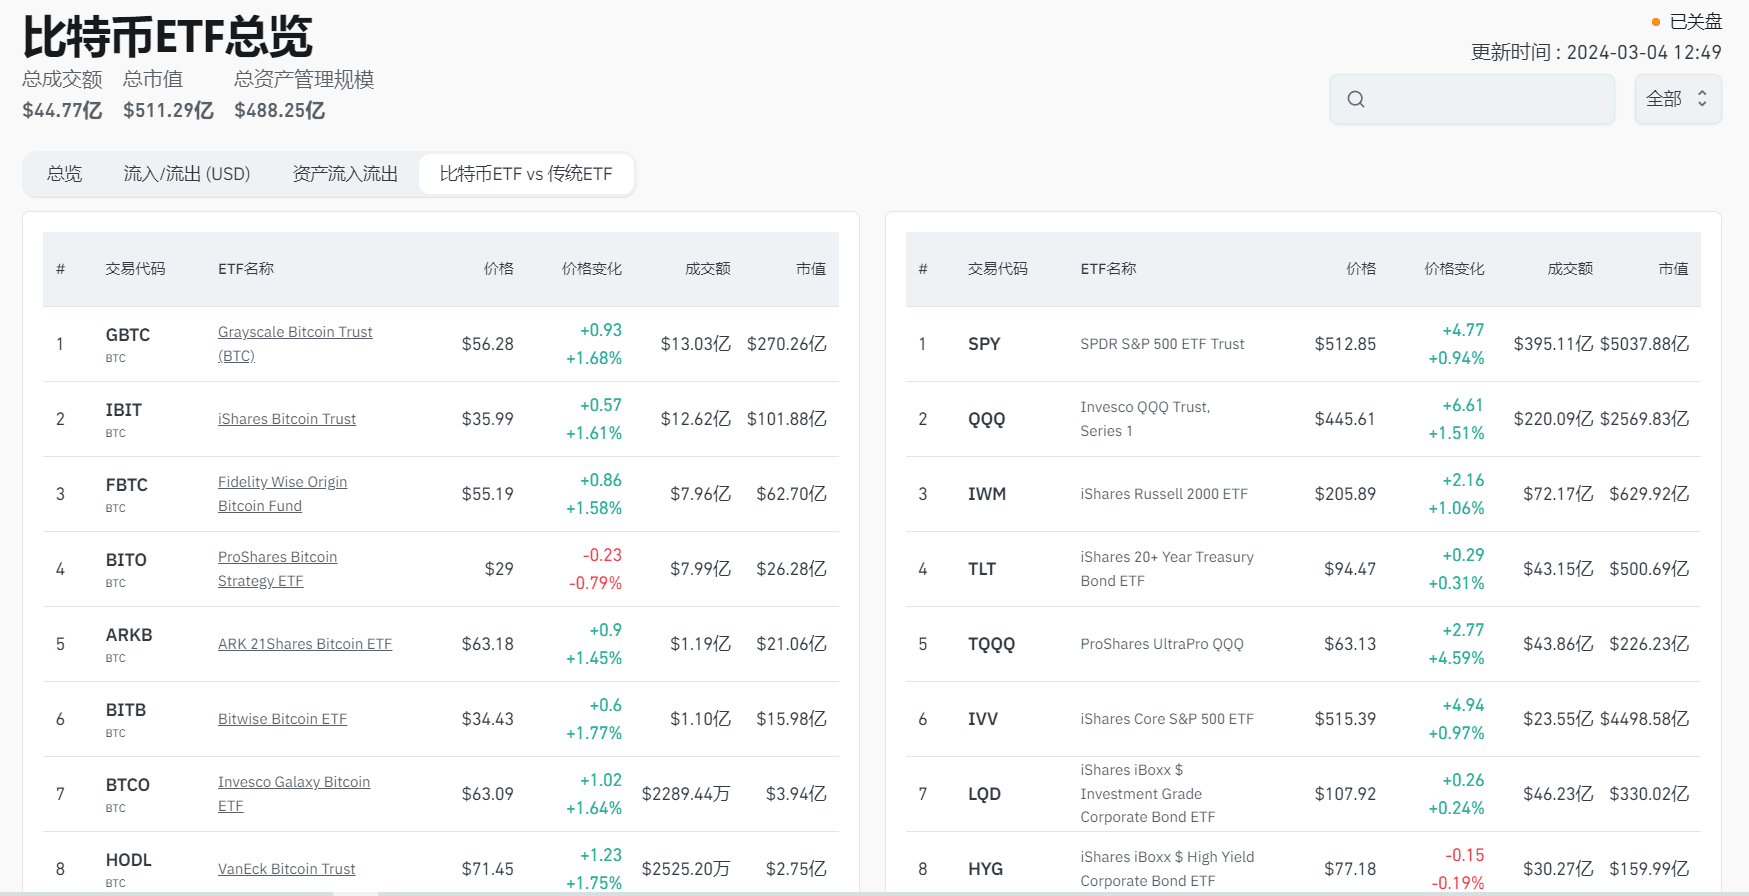
Task: Click 价格变化 header in Bitcoin ETF table
Action: point(592,269)
